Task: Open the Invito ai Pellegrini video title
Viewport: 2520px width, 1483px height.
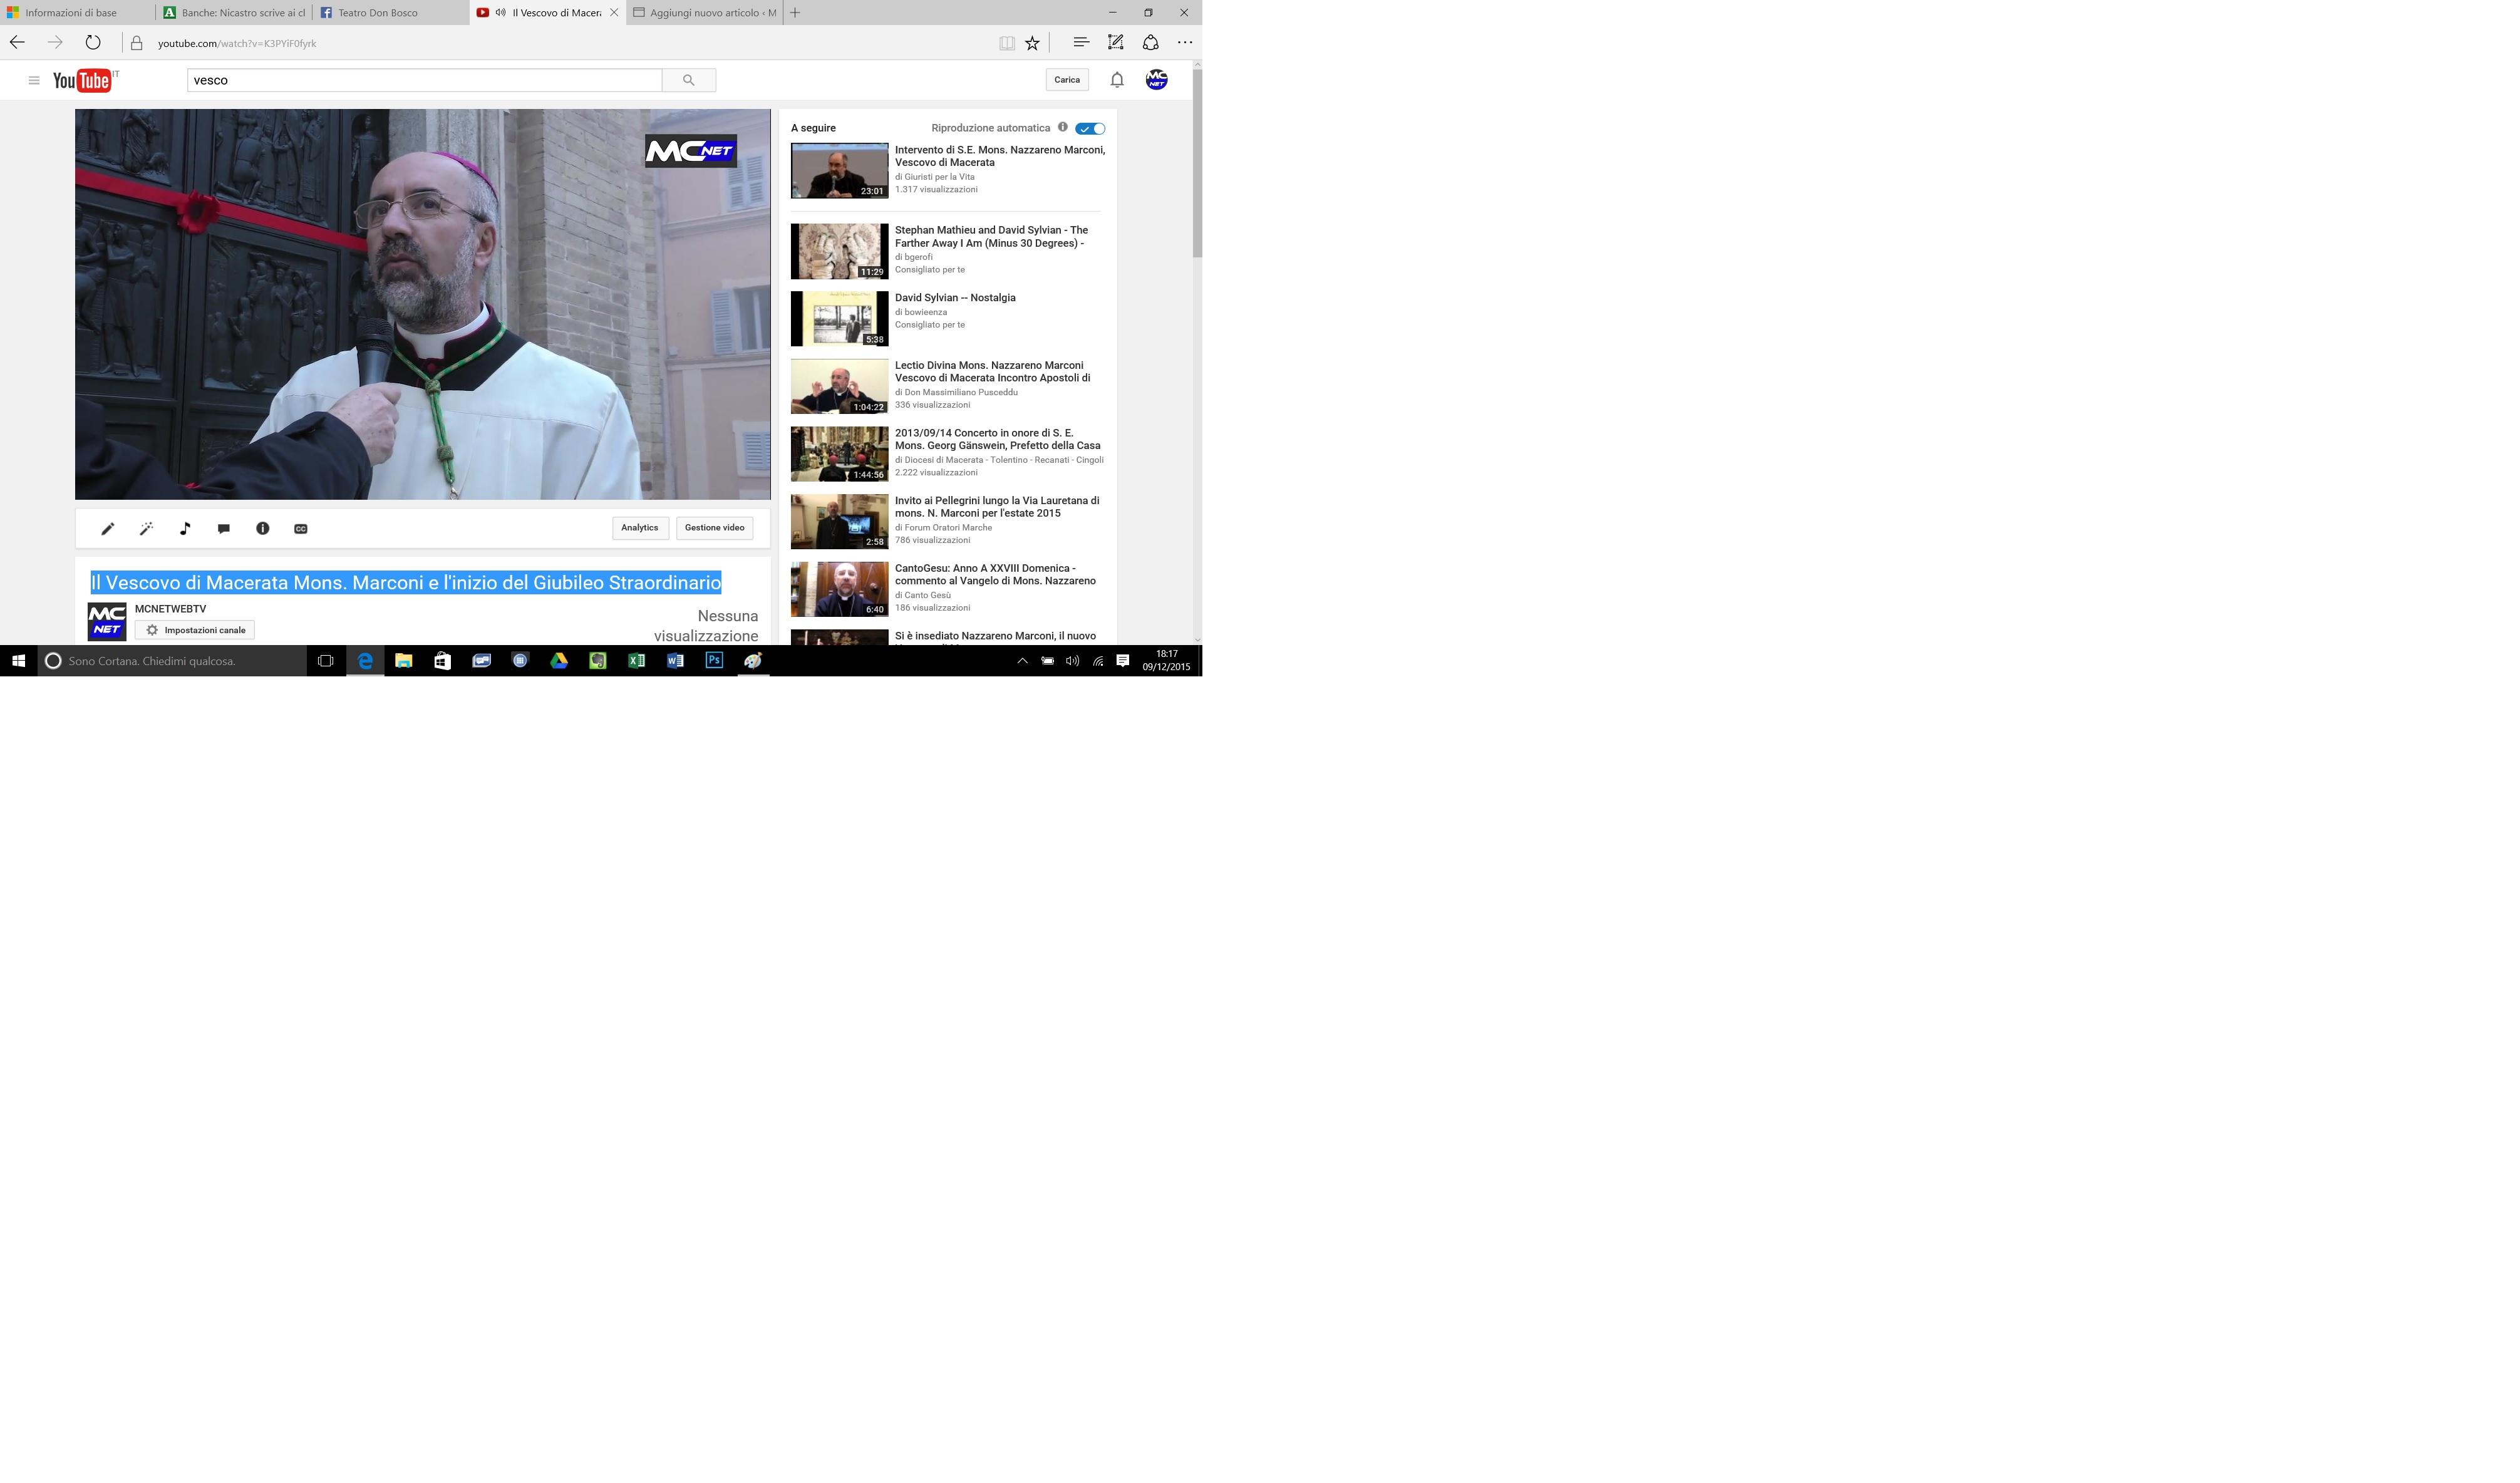Action: [x=997, y=507]
